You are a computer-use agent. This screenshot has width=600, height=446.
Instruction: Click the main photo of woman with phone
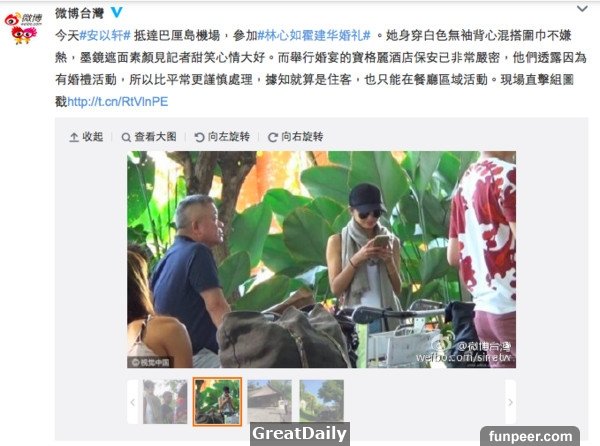(x=321, y=259)
